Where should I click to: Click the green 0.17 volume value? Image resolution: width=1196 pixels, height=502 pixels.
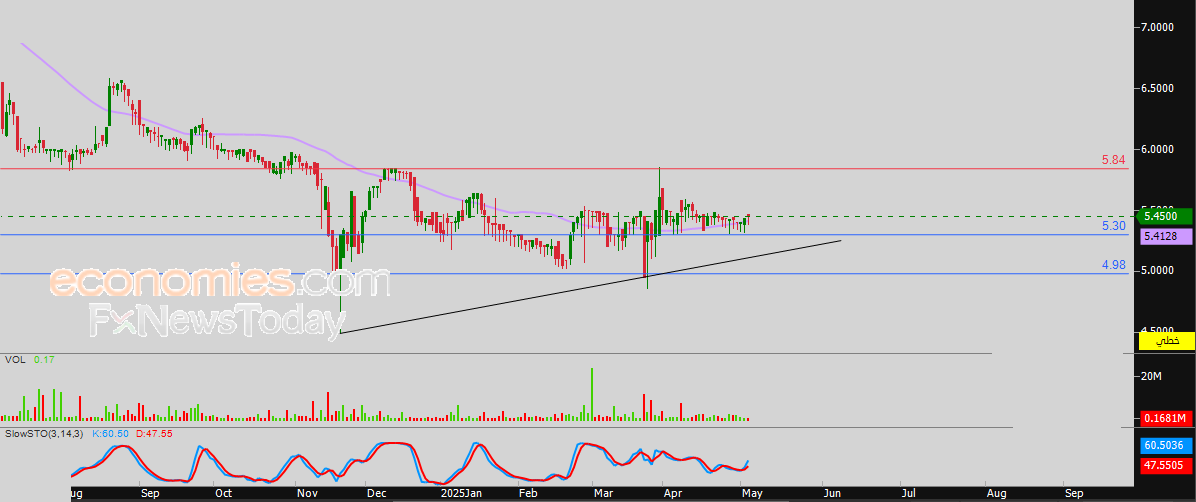(44, 359)
